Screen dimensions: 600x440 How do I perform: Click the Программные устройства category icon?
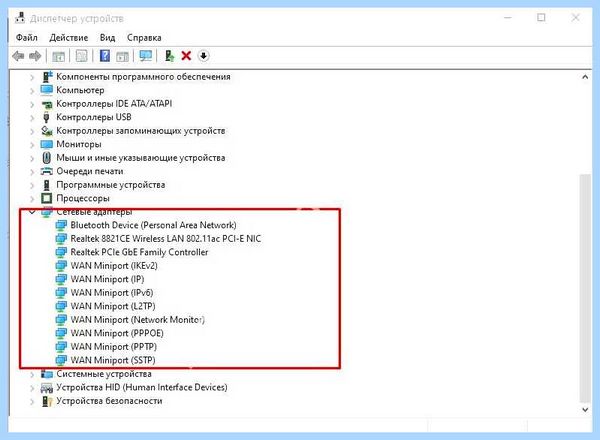[47, 185]
